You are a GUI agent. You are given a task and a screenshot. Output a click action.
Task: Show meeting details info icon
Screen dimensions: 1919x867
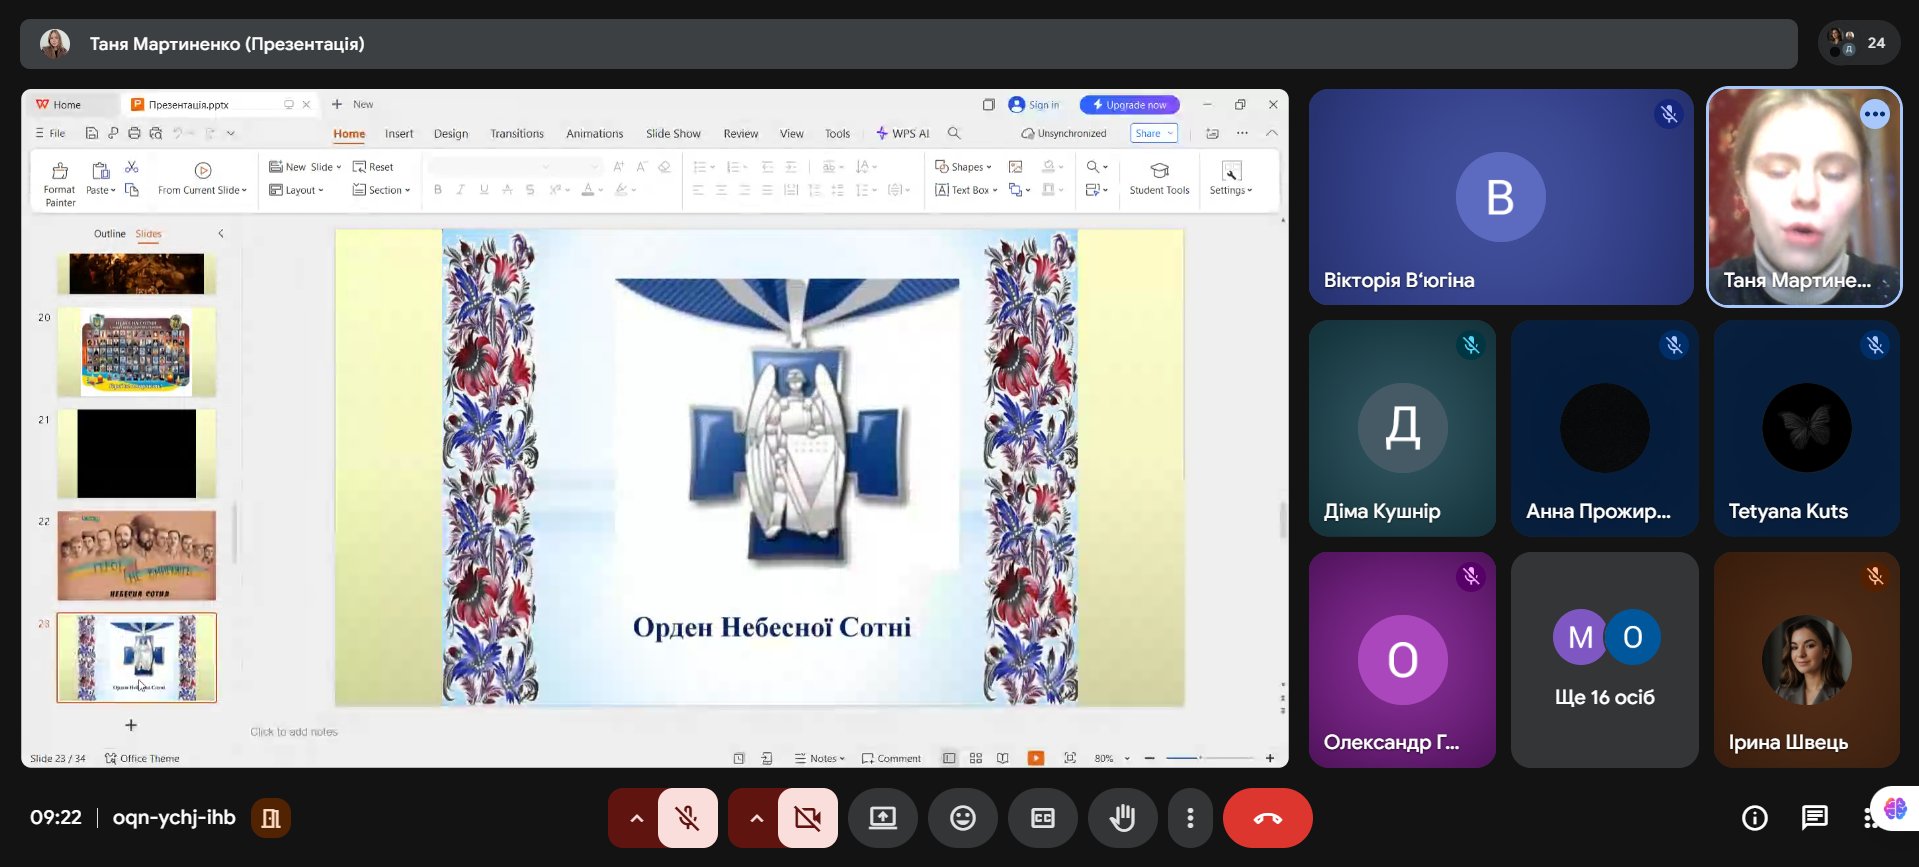point(1754,818)
